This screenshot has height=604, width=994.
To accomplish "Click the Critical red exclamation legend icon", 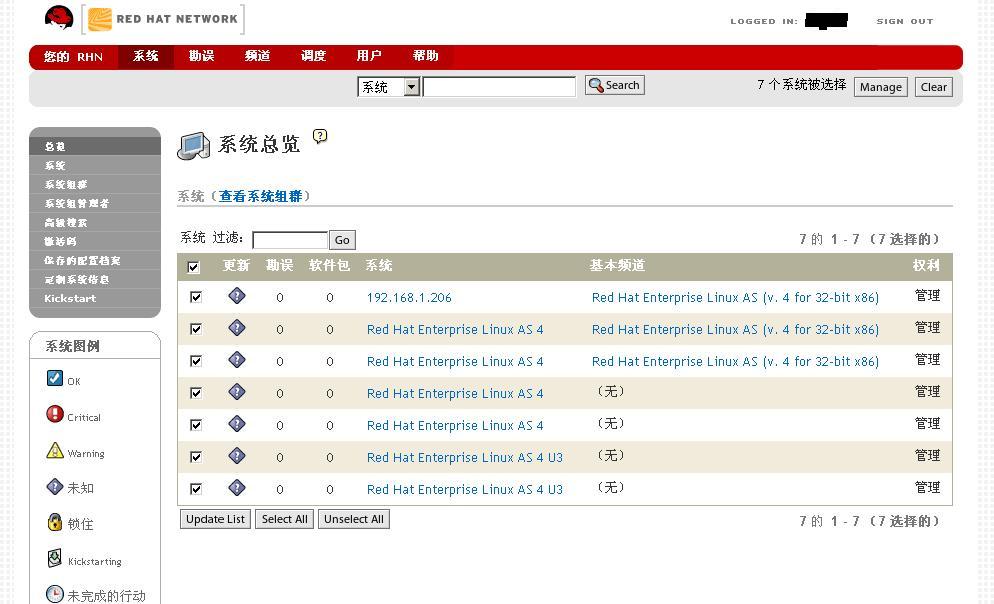I will pyautogui.click(x=55, y=414).
